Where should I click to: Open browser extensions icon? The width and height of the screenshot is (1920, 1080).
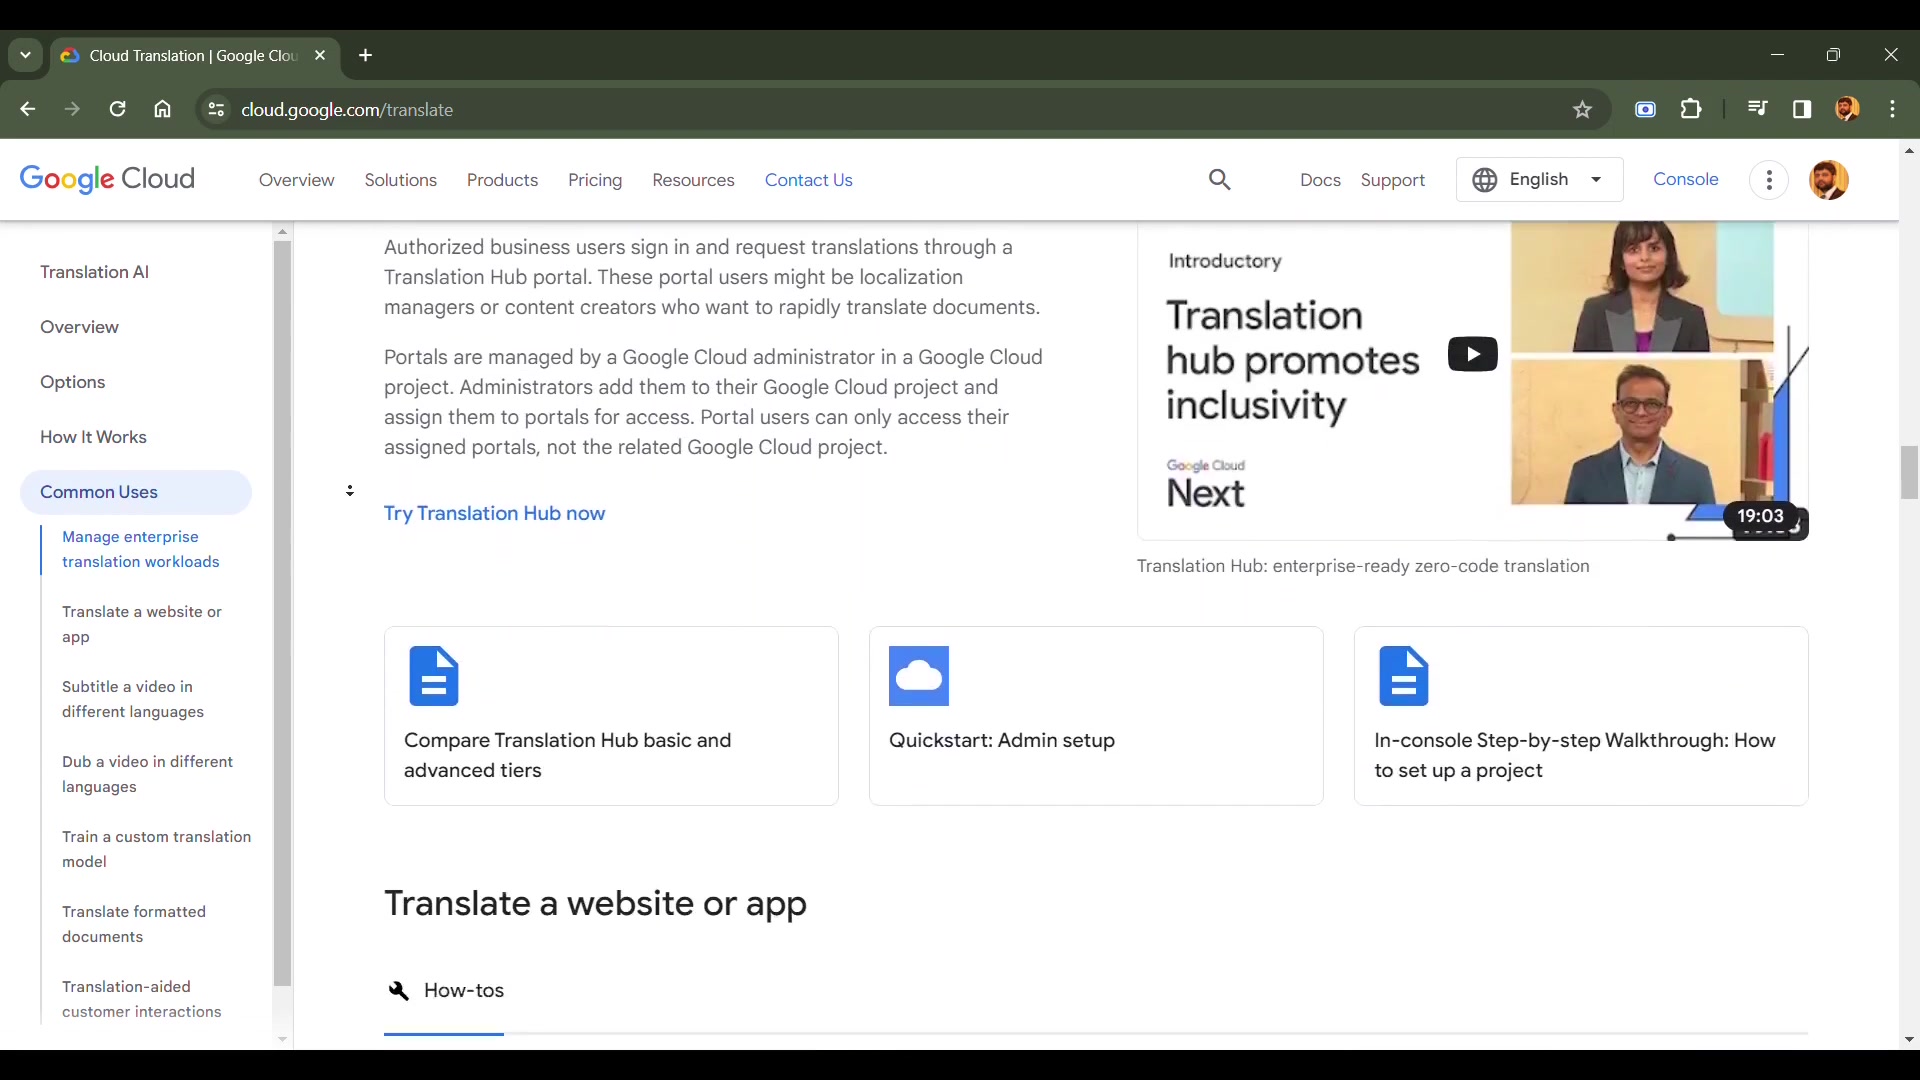[1692, 109]
